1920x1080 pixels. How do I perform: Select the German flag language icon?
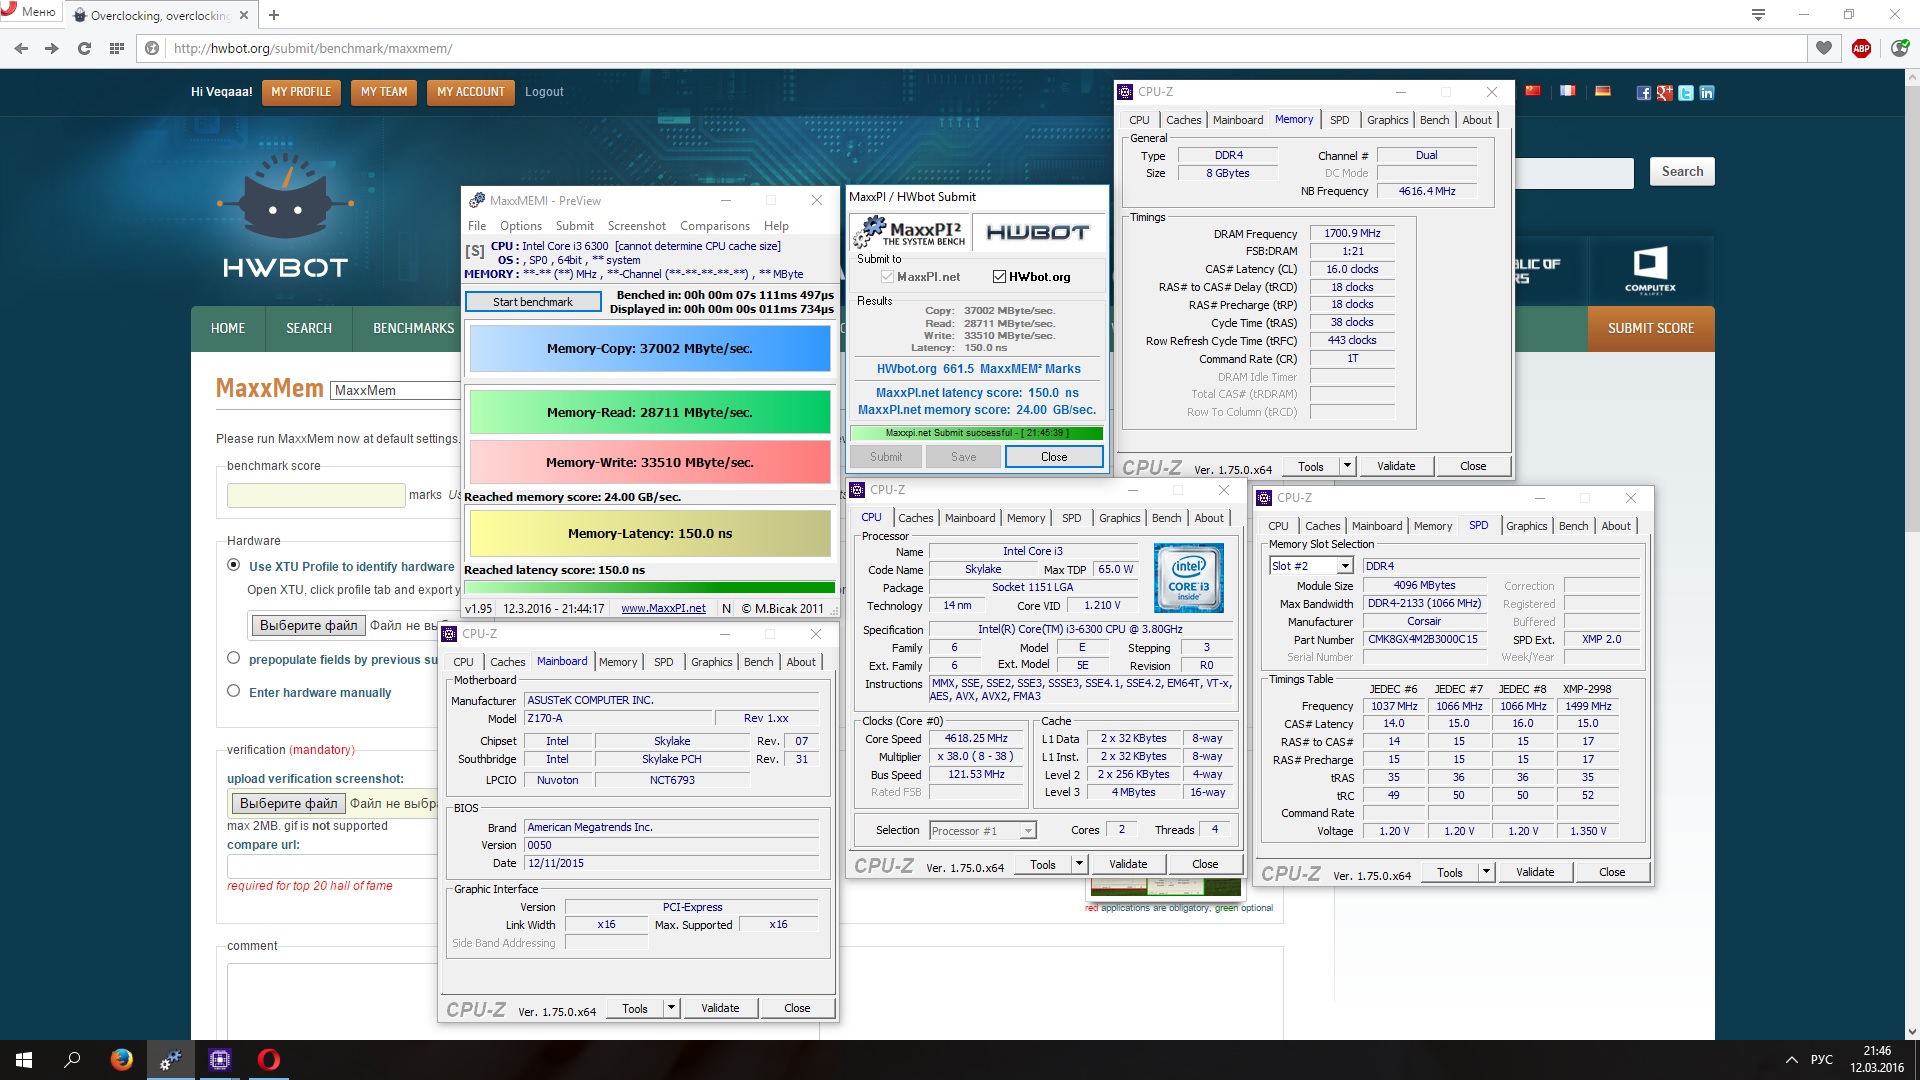tap(1603, 91)
